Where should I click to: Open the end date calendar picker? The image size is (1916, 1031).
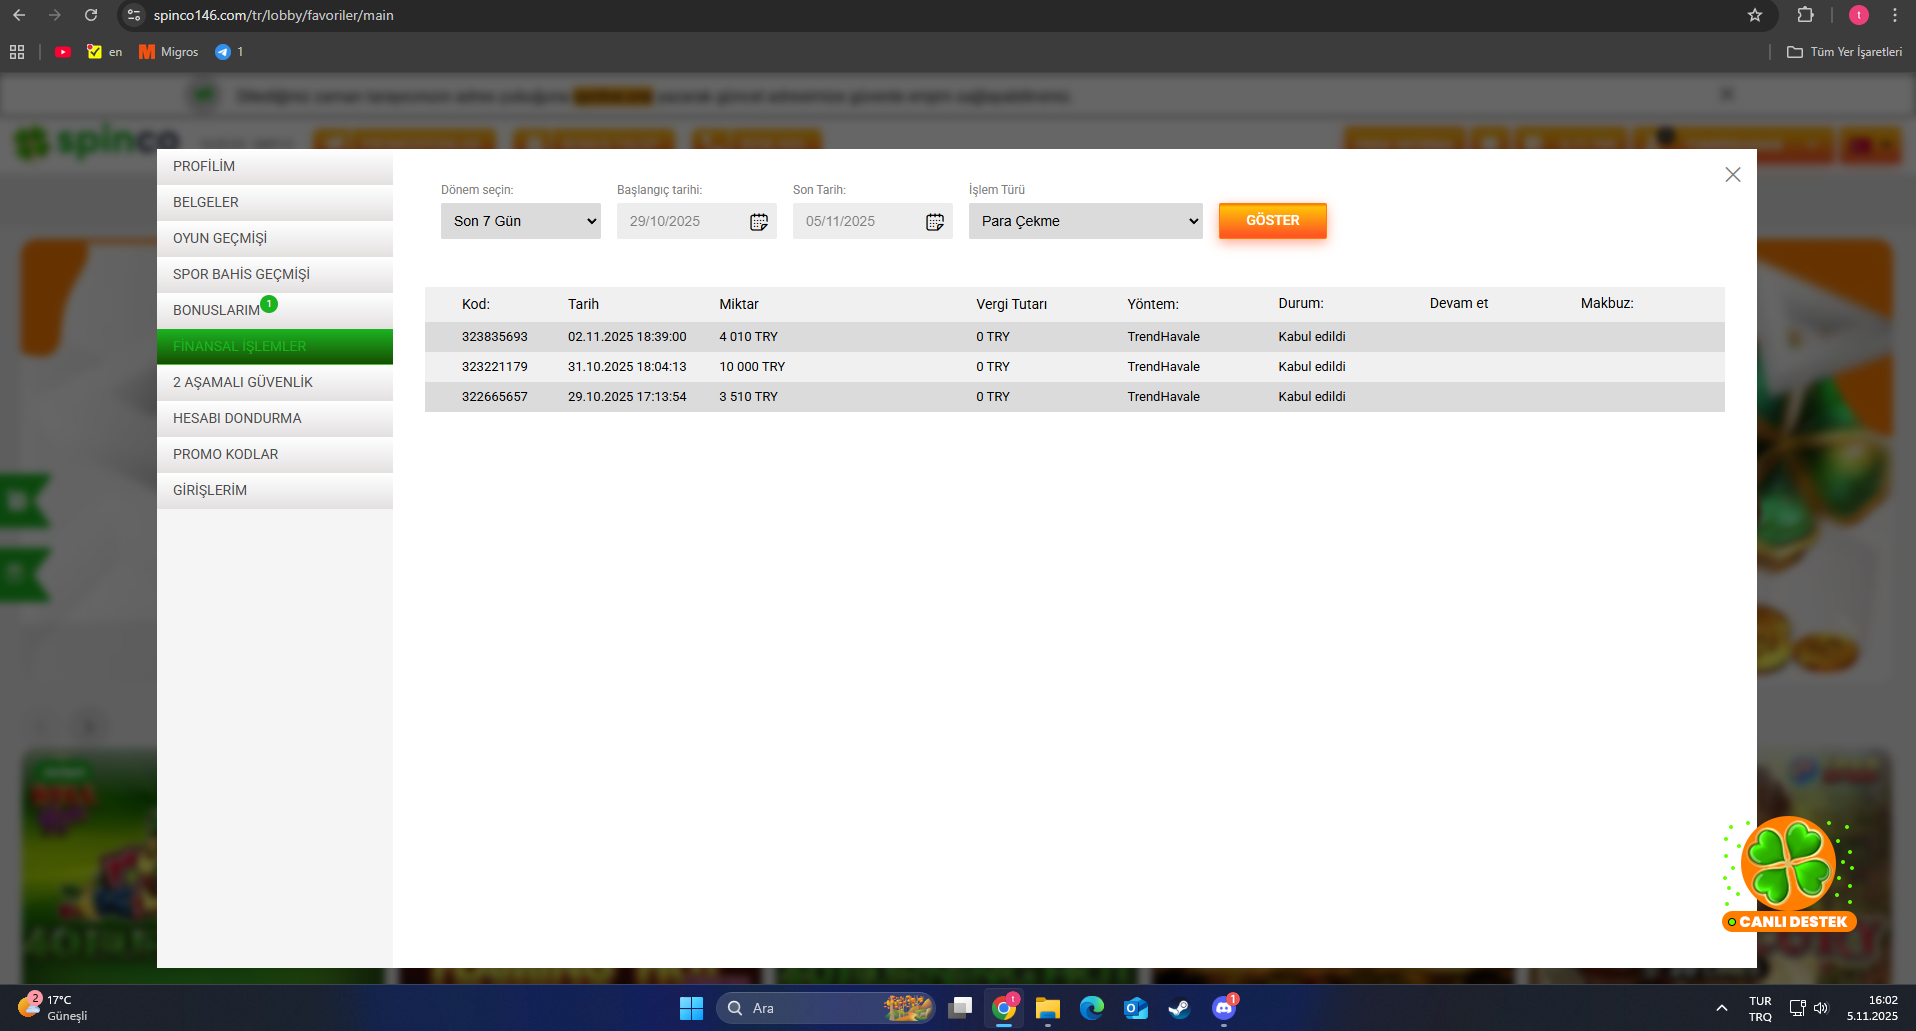[935, 222]
